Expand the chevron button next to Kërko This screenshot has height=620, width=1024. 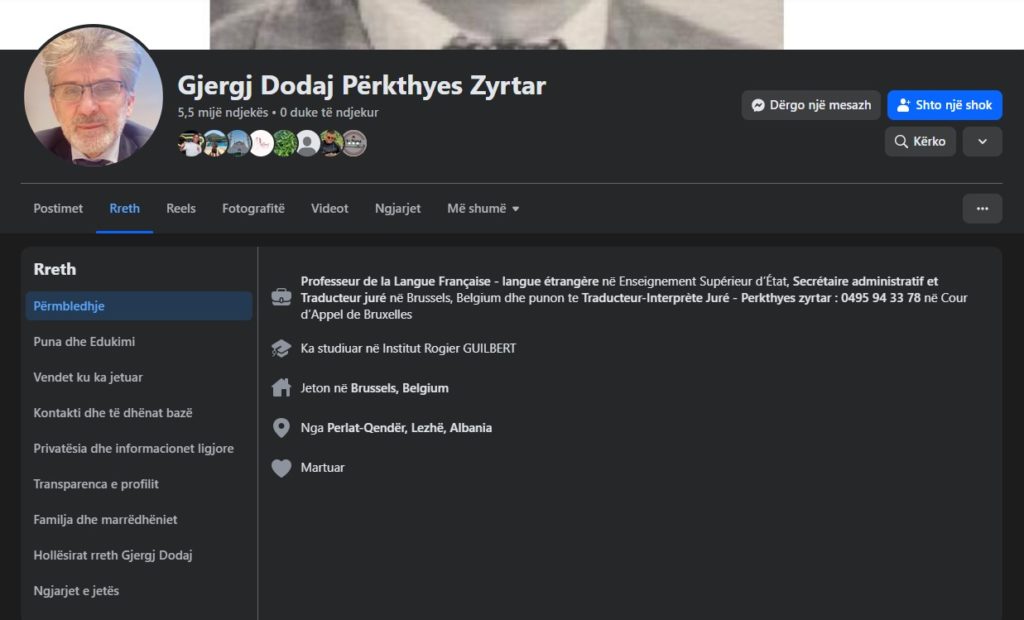[x=981, y=142]
